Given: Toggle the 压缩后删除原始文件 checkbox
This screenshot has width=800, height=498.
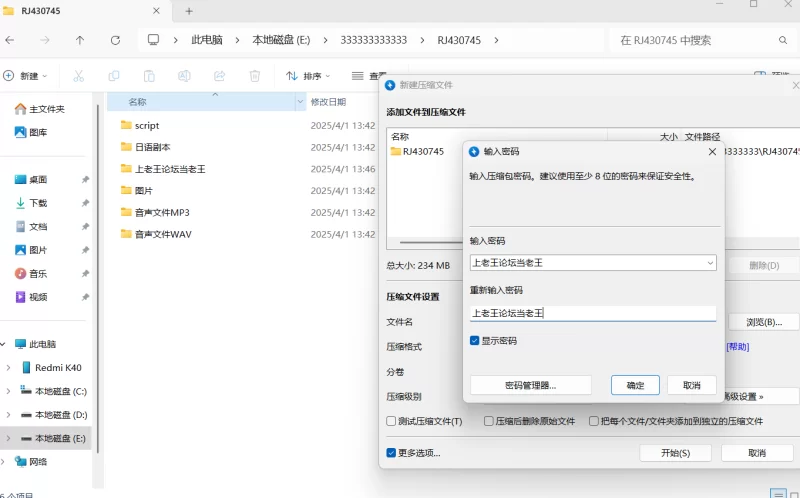Looking at the screenshot, I should (489, 422).
